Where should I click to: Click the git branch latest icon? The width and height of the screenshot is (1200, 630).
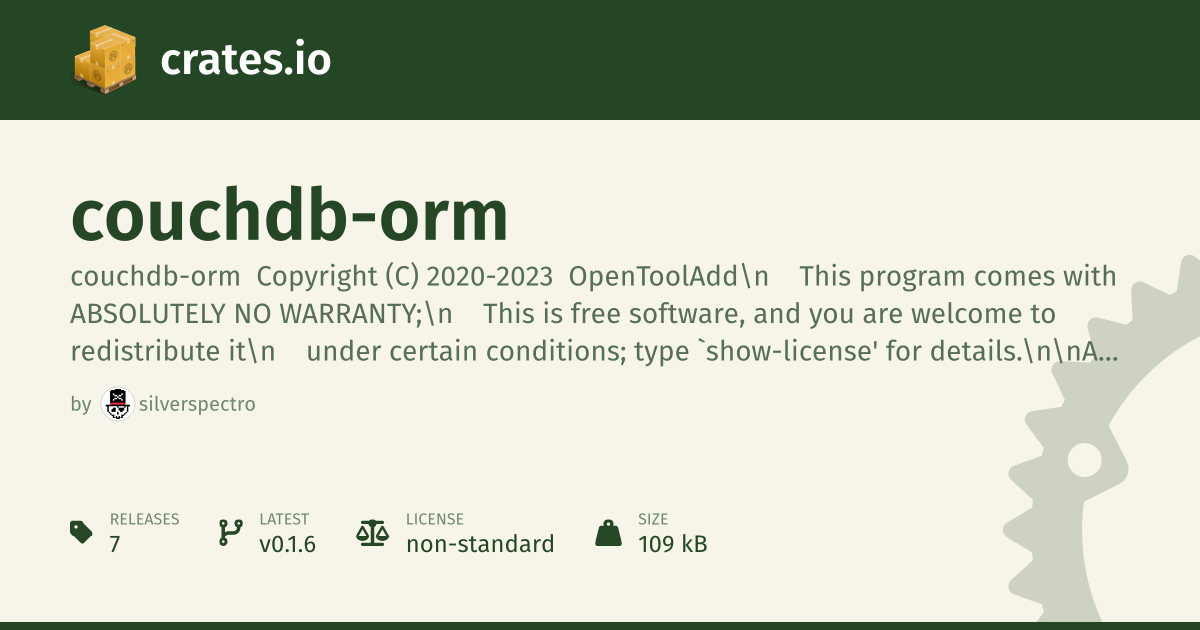pyautogui.click(x=230, y=532)
